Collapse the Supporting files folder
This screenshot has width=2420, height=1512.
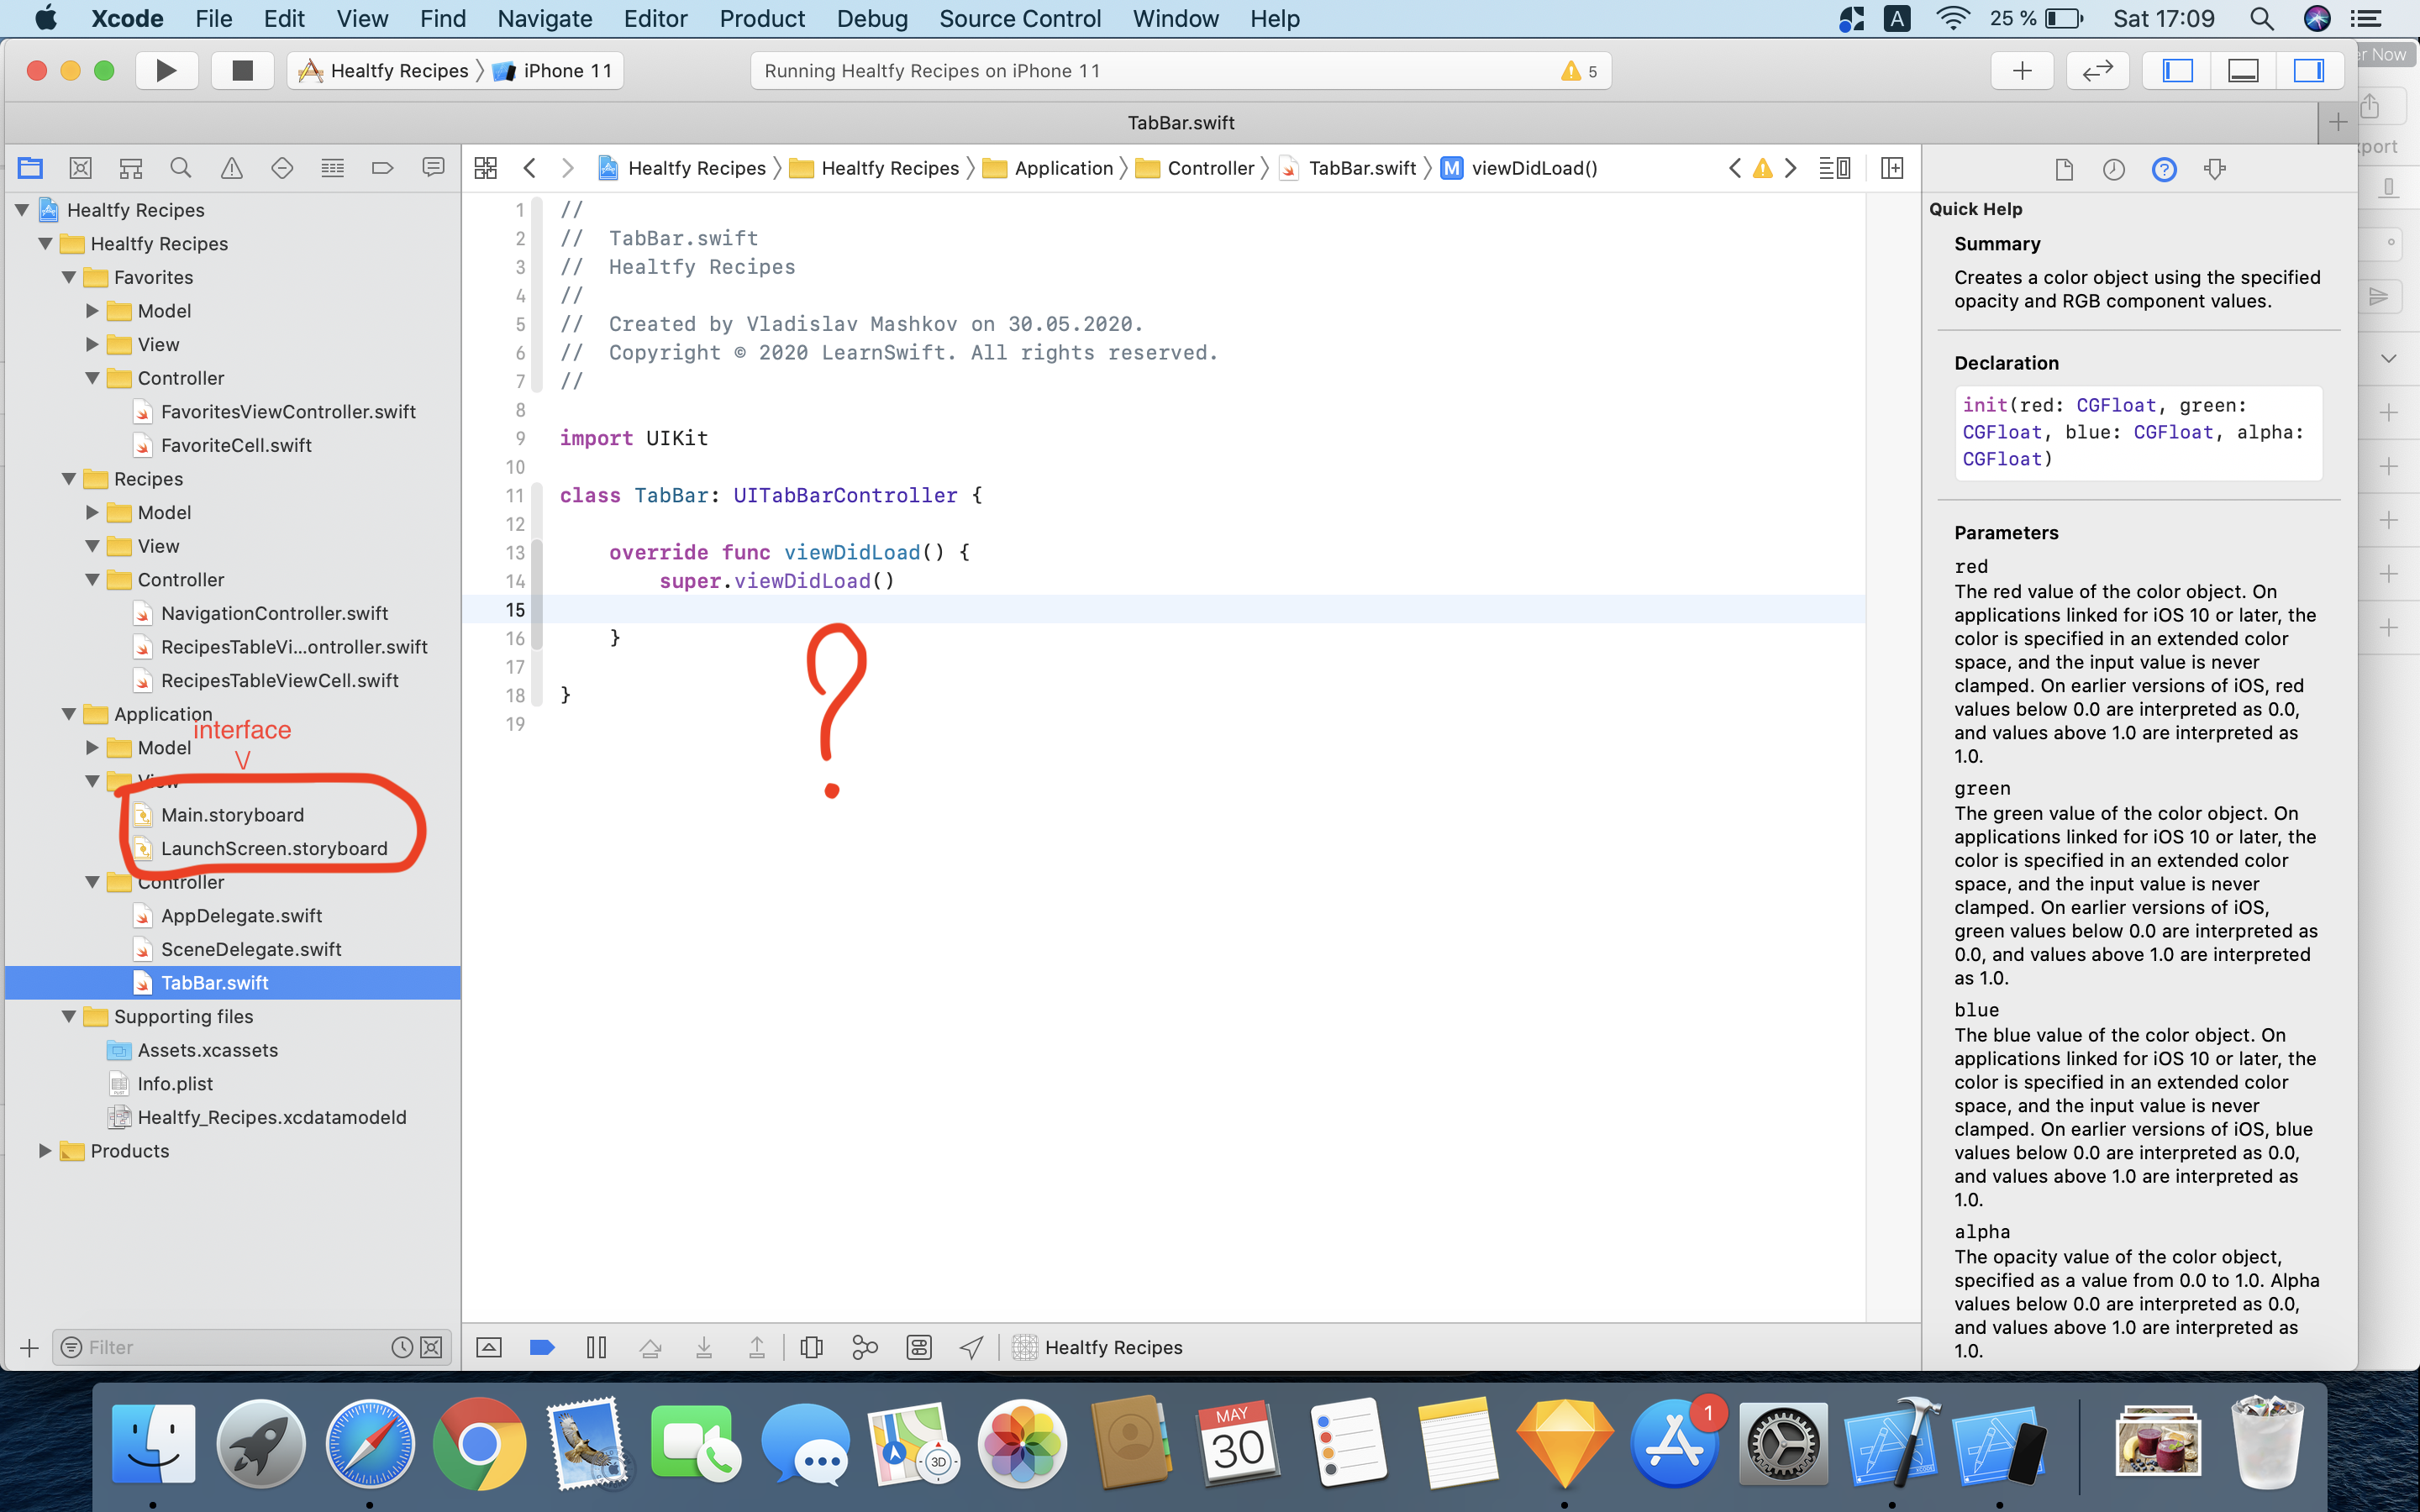click(69, 1016)
